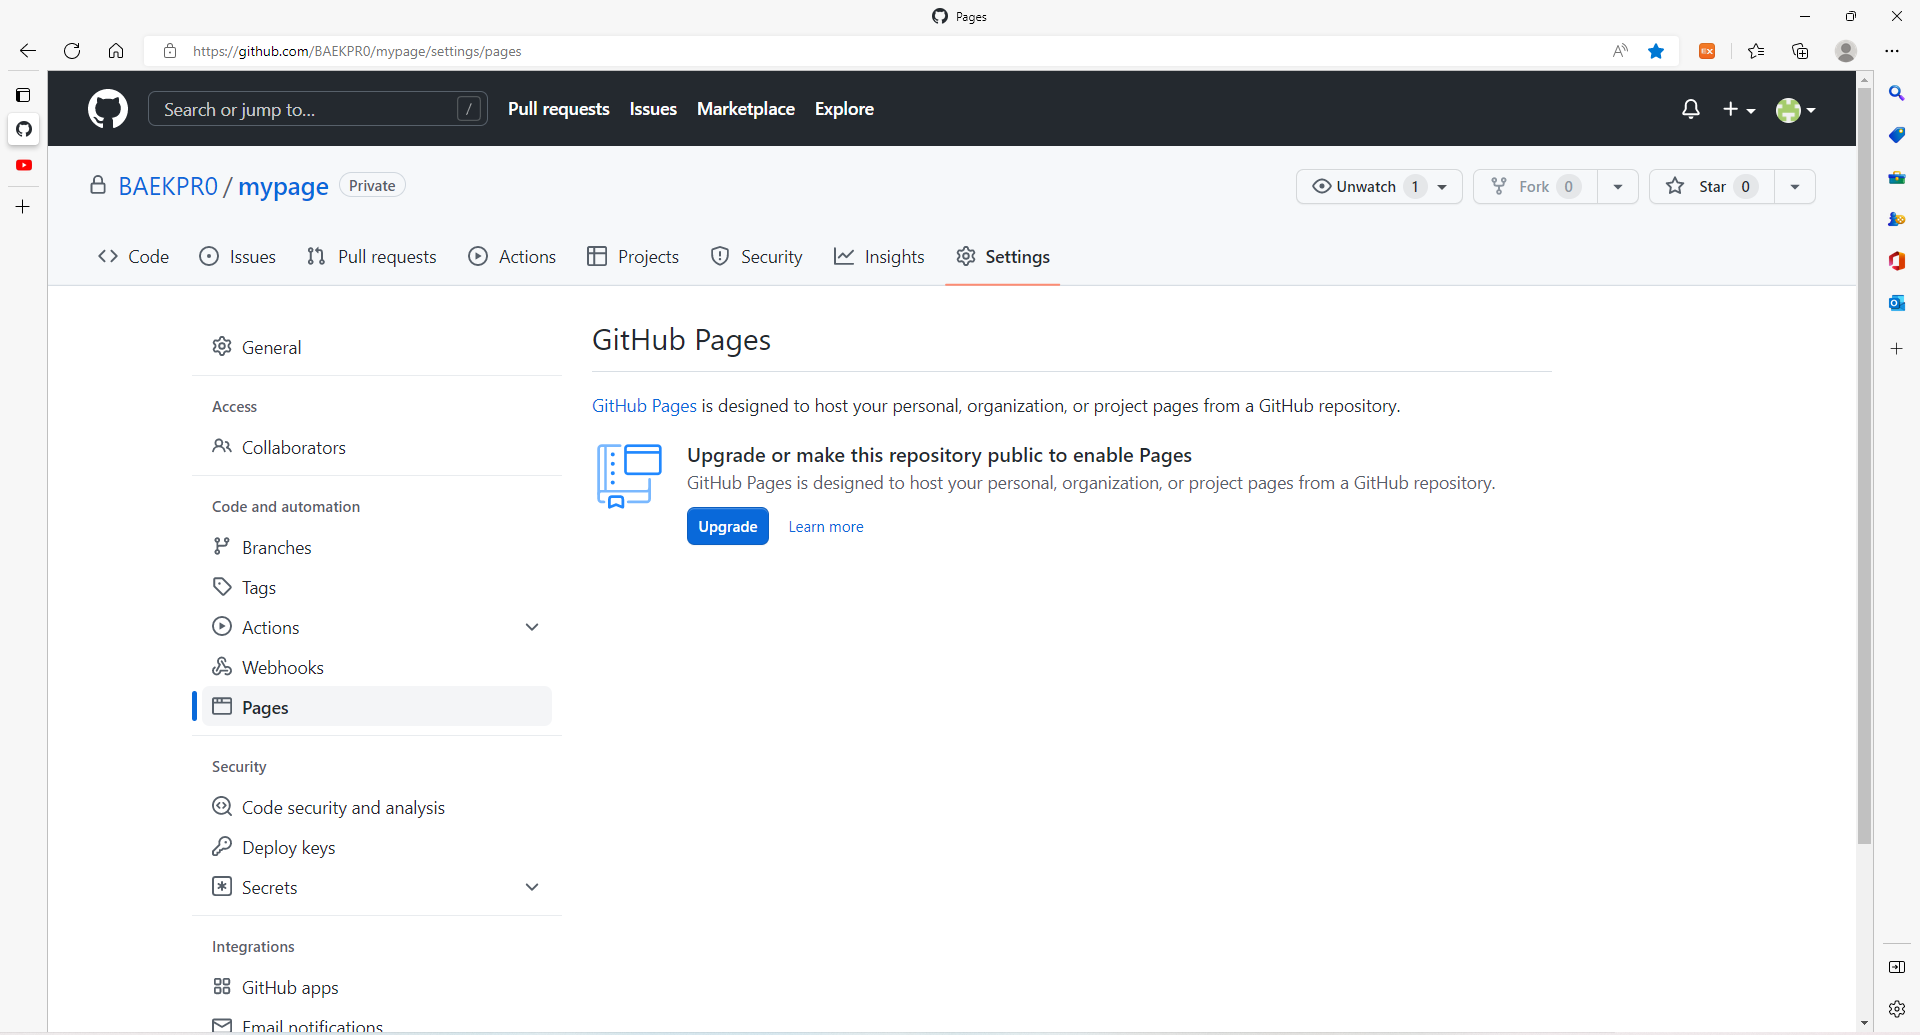Open browser Collections
1920x1035 pixels.
coord(1800,51)
